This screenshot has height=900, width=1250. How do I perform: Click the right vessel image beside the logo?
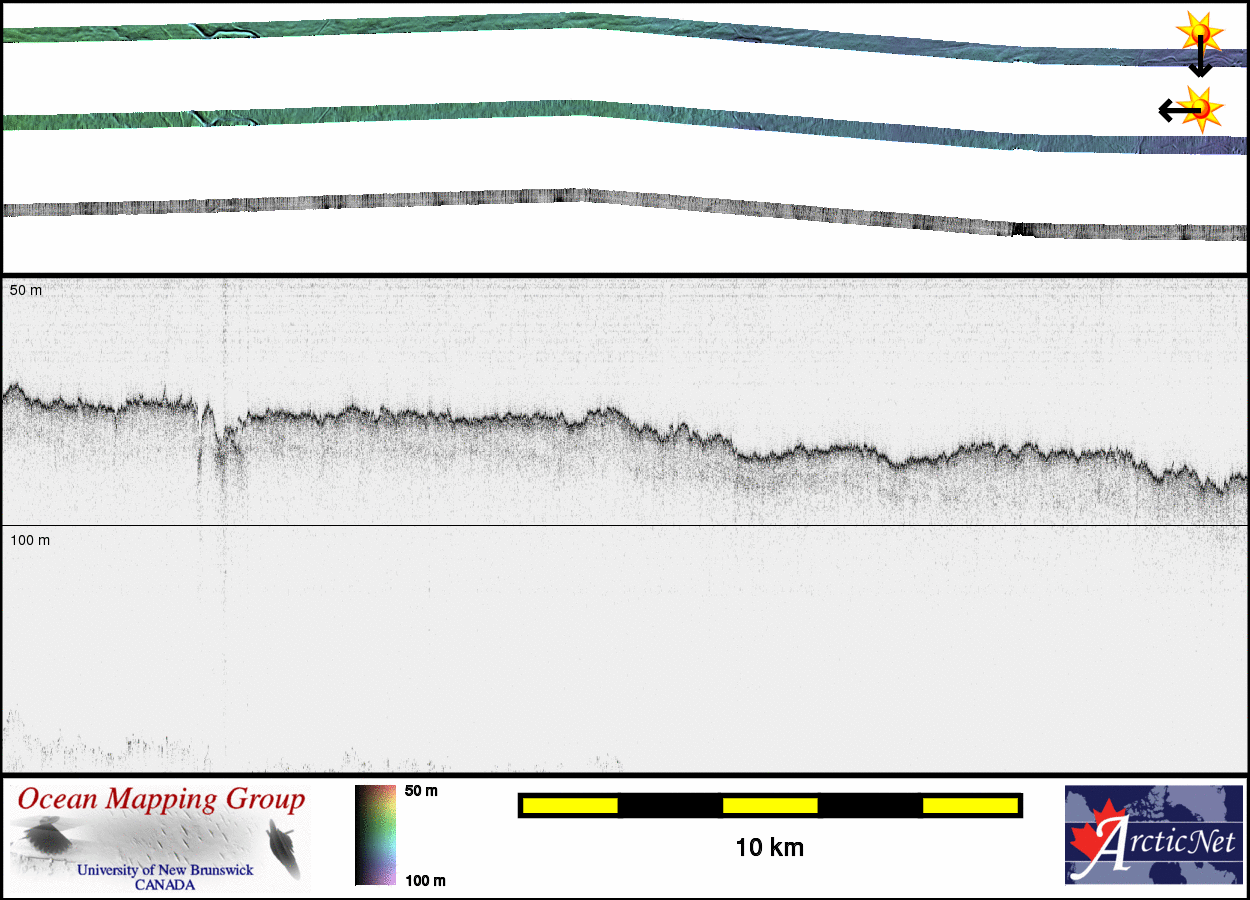281,847
